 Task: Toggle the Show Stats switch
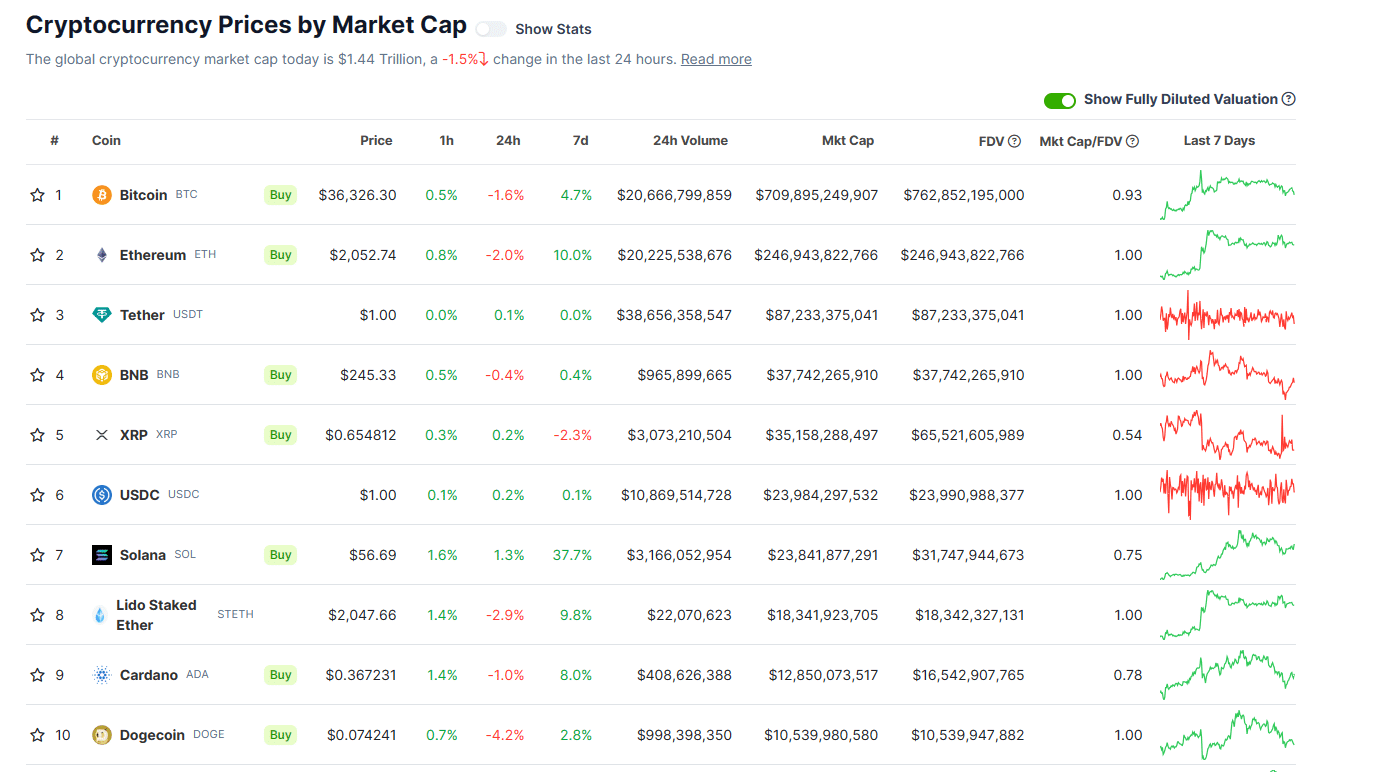(491, 29)
